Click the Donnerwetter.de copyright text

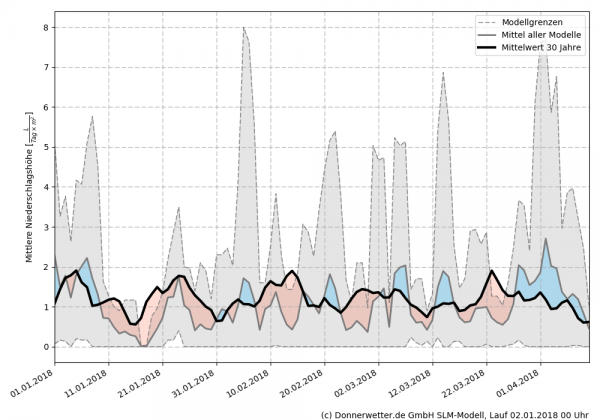coord(454,413)
